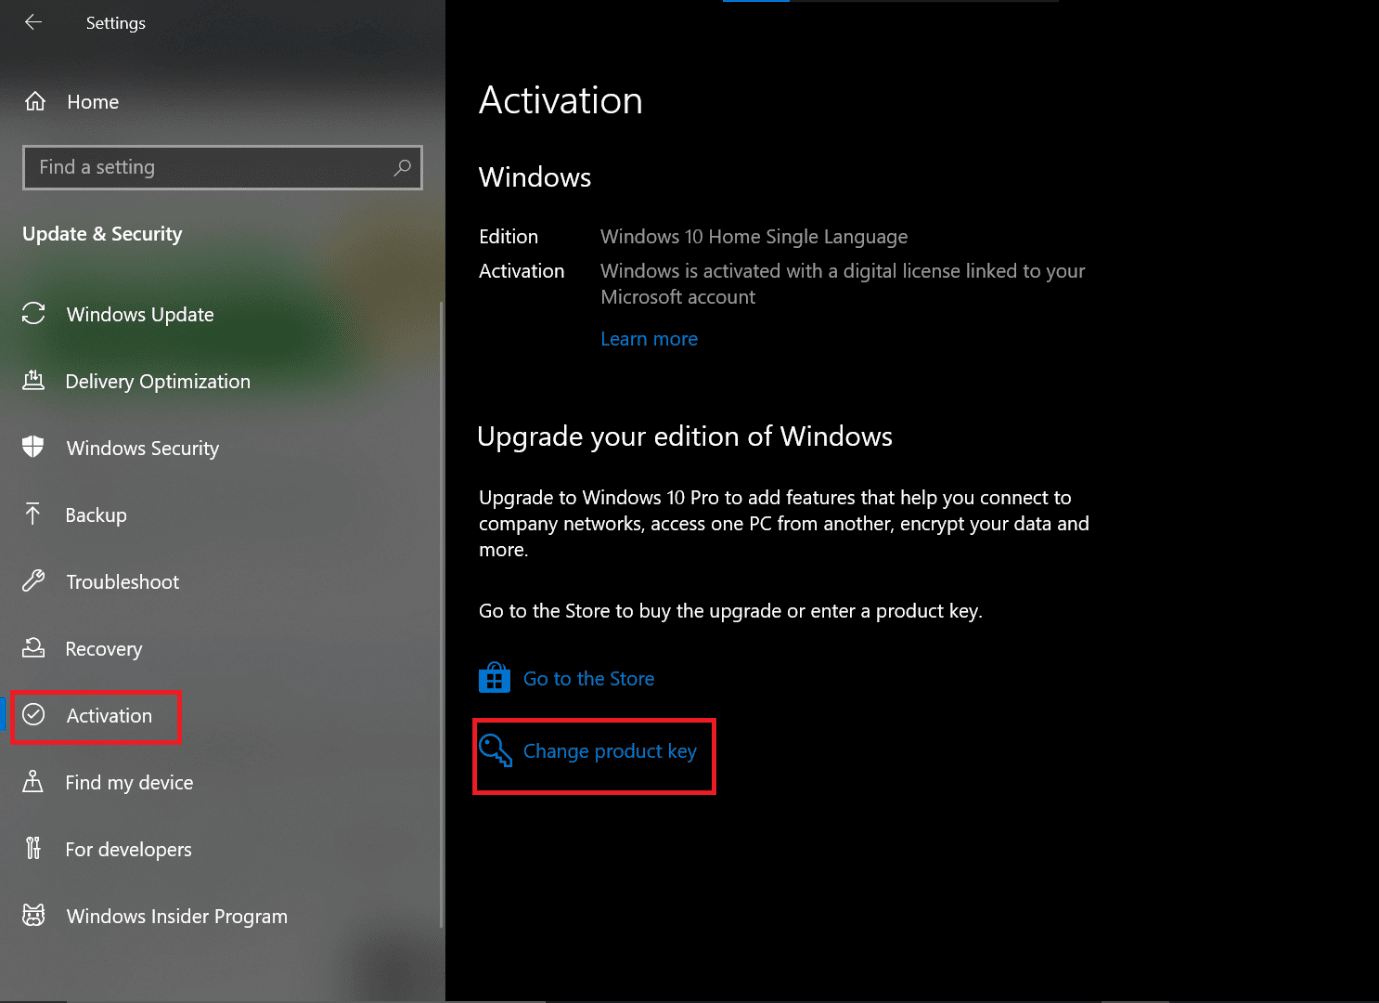1379x1003 pixels.
Task: Focus the Find a setting search box
Action: coord(222,167)
